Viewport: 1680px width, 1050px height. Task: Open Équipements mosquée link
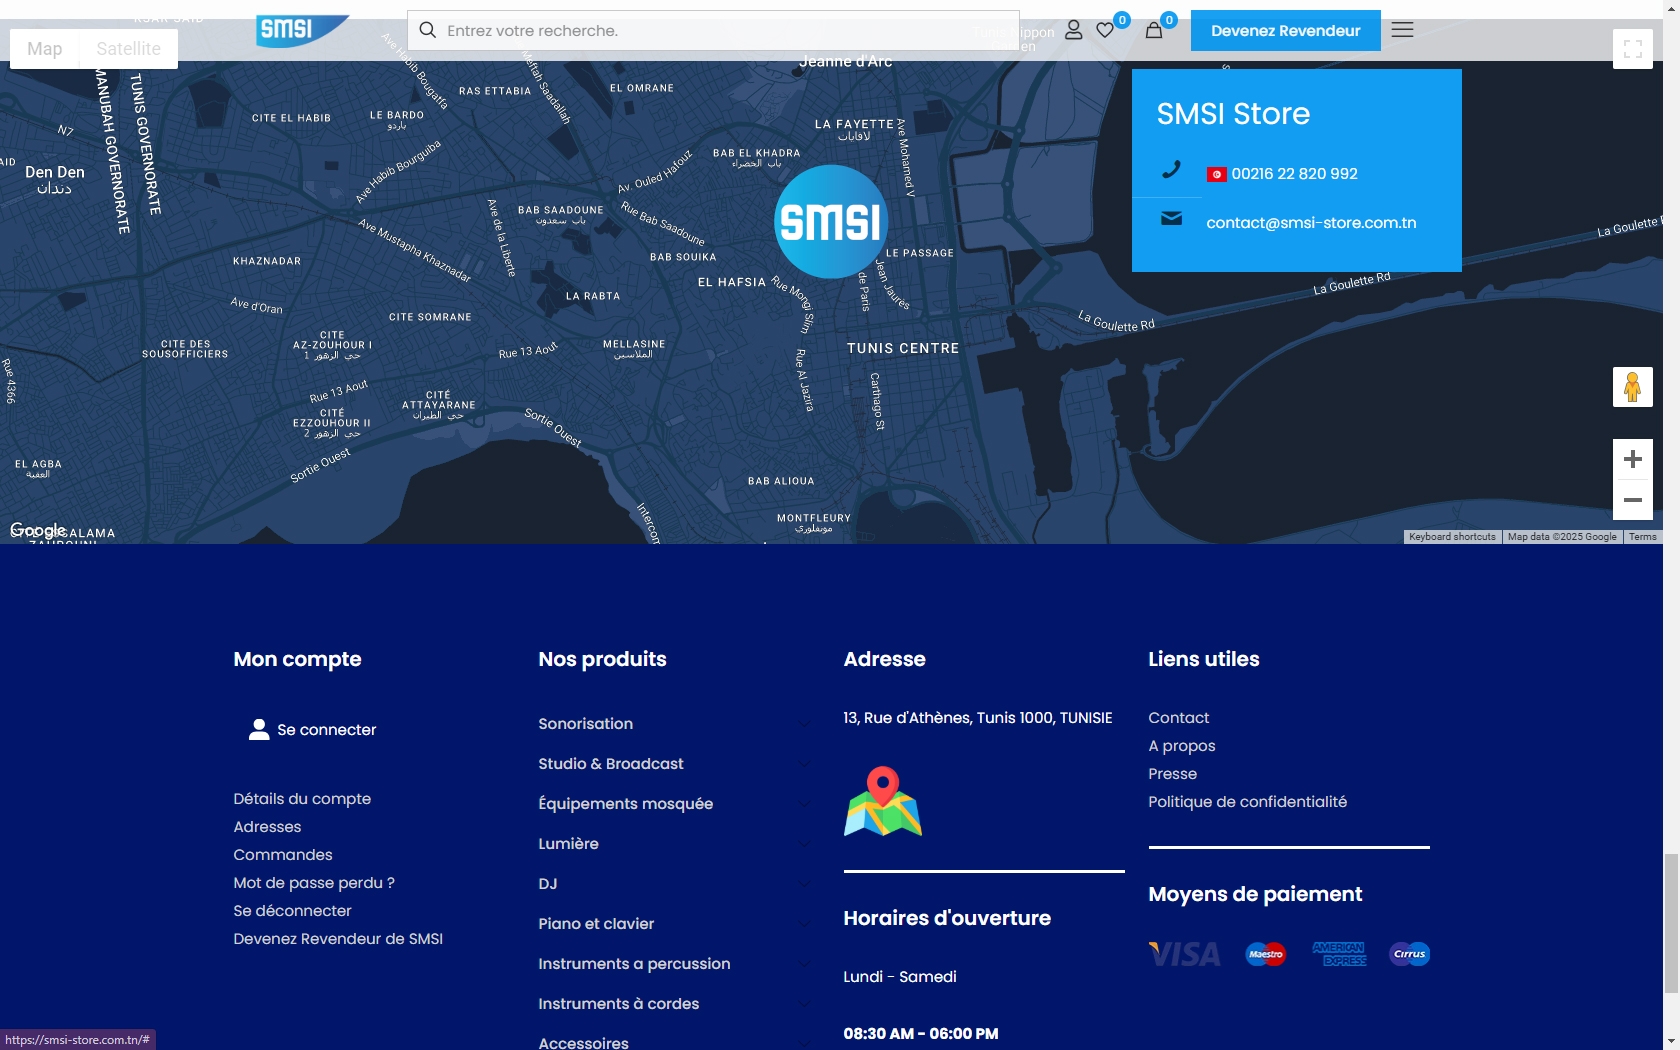tap(625, 804)
